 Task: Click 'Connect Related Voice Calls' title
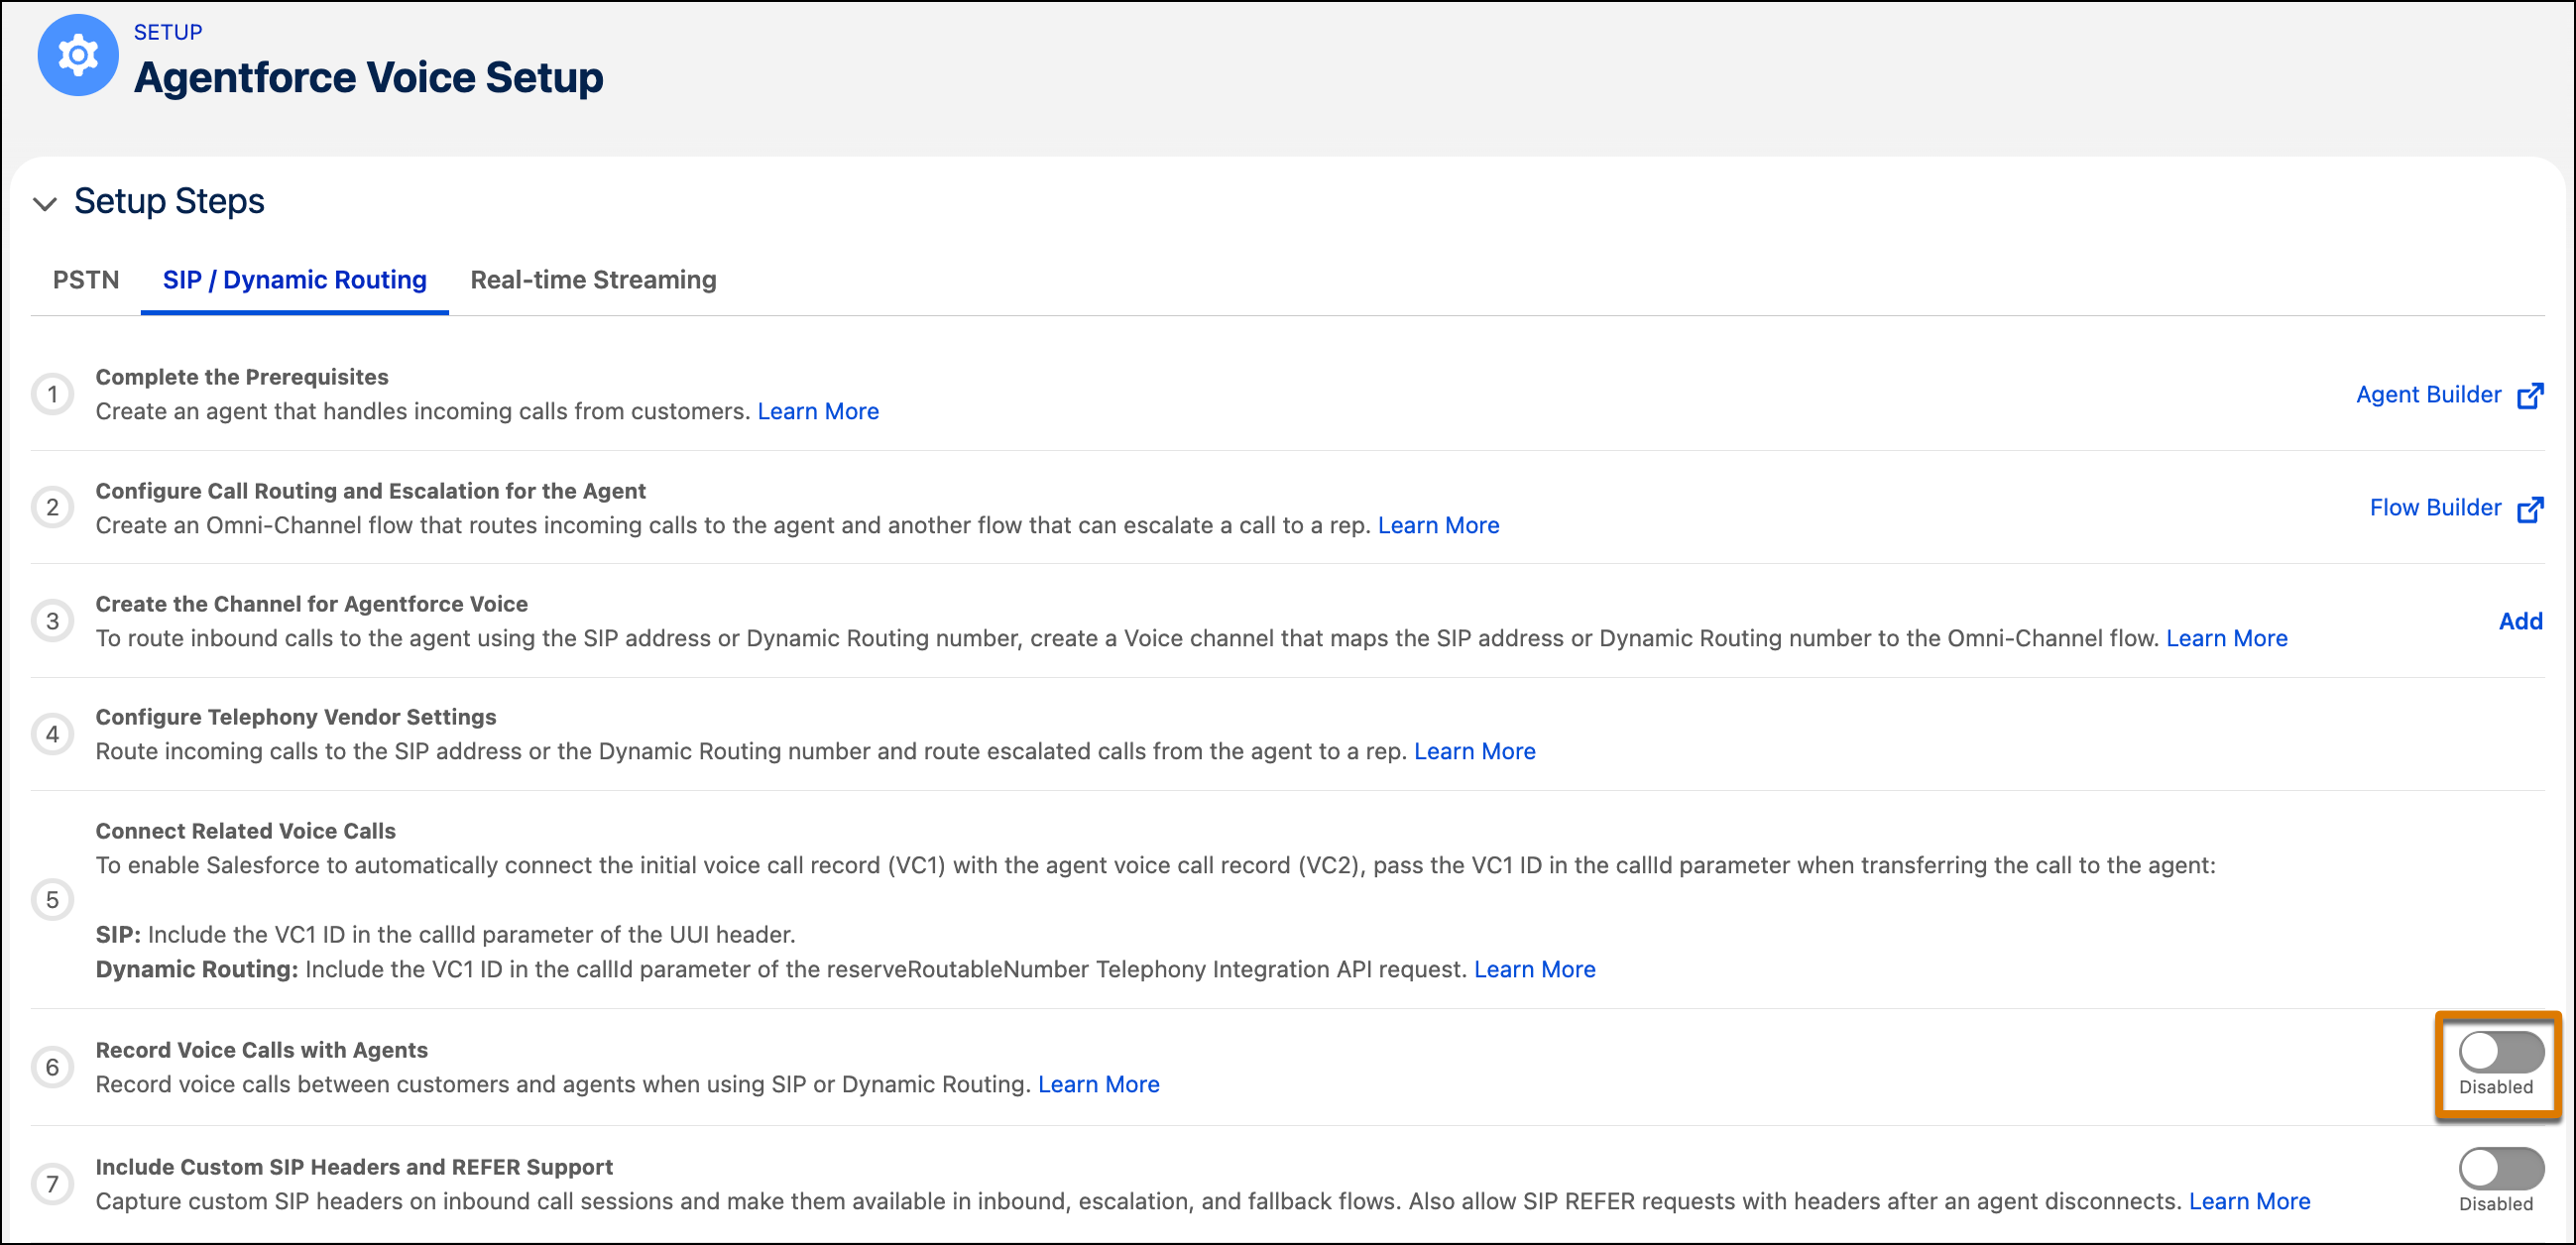point(245,831)
